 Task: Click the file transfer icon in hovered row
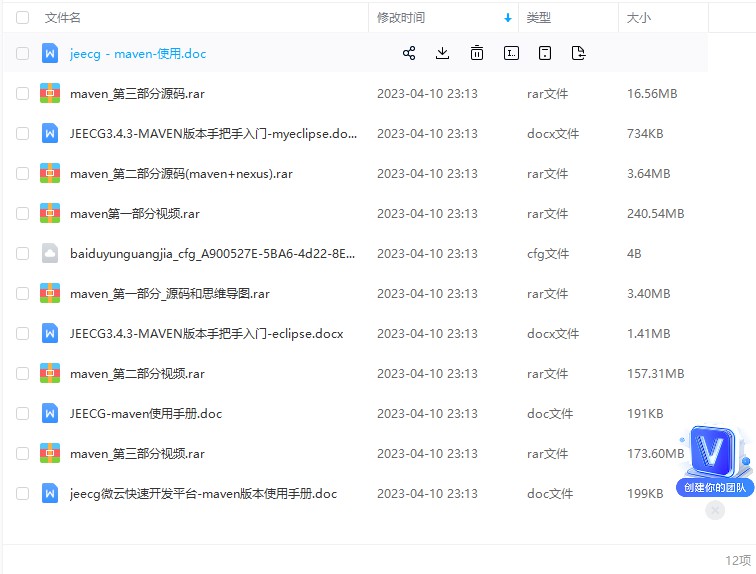[x=578, y=53]
